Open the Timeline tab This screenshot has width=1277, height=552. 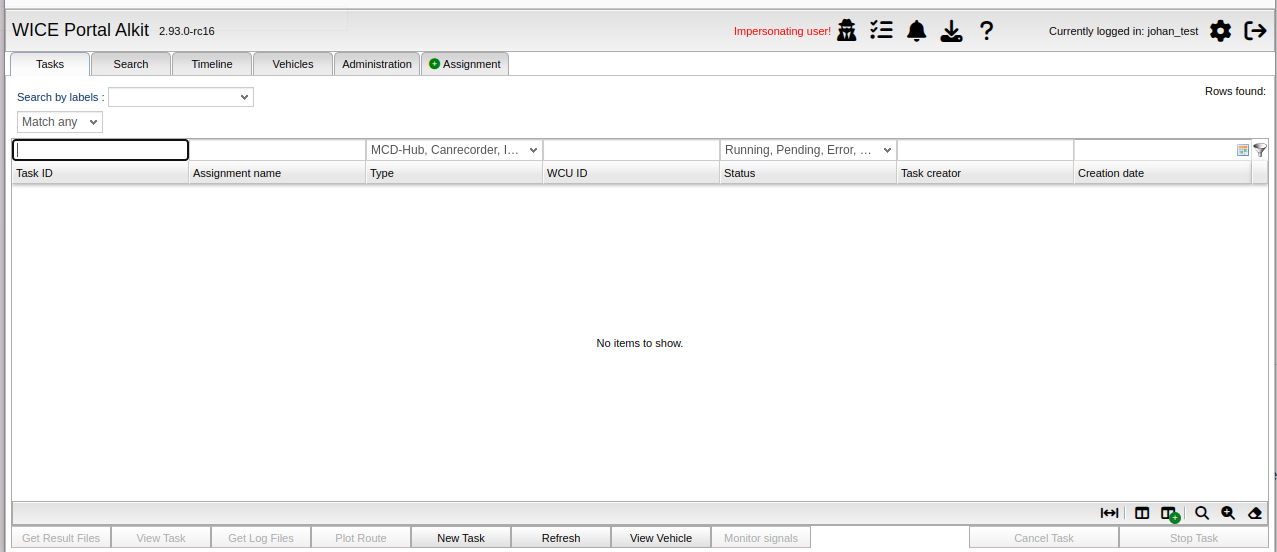(x=212, y=64)
